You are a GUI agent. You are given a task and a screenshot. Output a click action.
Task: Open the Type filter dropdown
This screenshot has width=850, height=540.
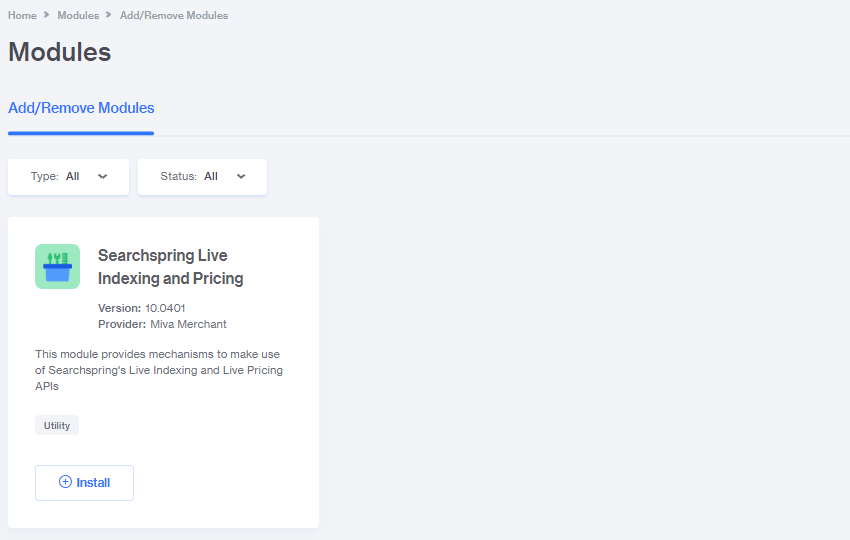68,177
